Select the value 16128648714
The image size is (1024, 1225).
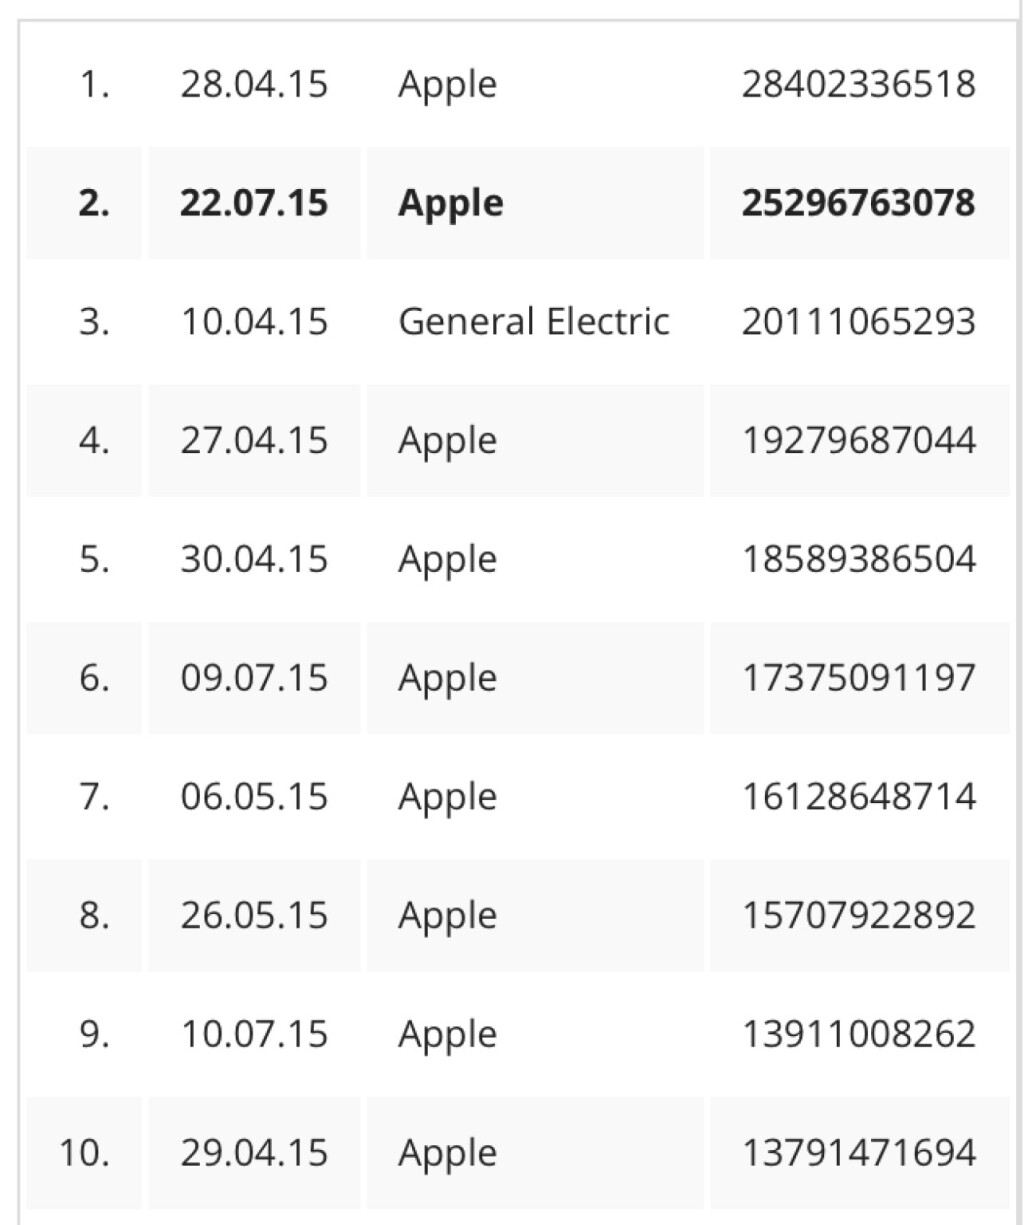858,797
